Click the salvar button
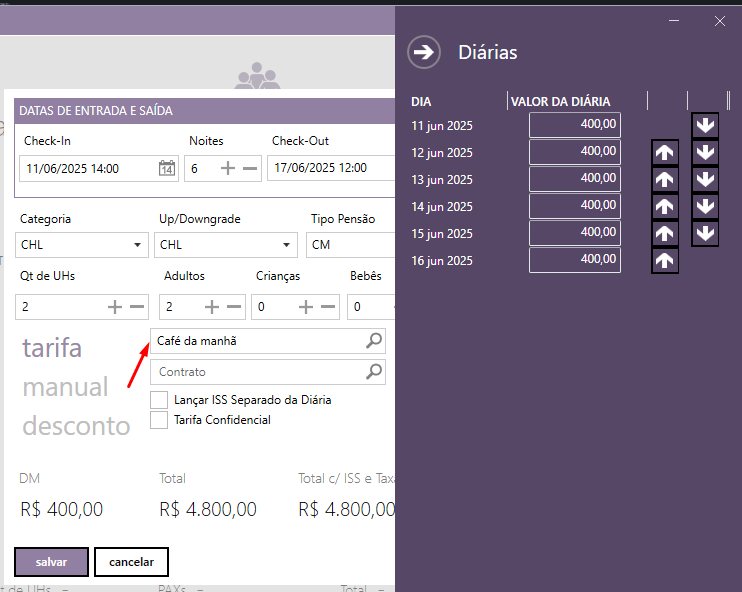Screen dimensions: 742x592 point(51,562)
